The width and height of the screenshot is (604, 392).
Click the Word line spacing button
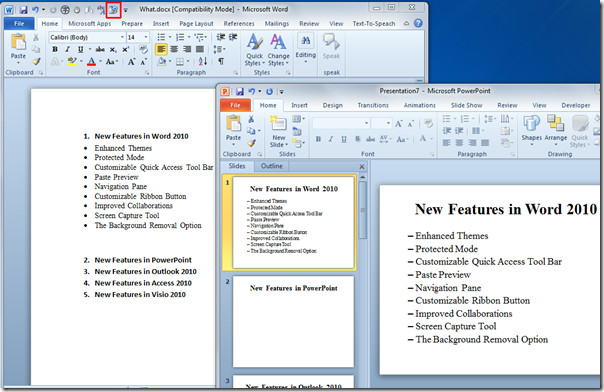pos(218,49)
